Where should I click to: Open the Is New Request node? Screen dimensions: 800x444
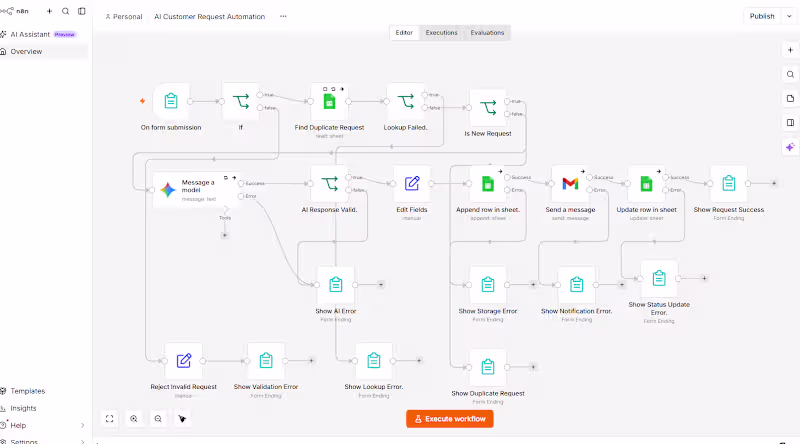(x=488, y=108)
